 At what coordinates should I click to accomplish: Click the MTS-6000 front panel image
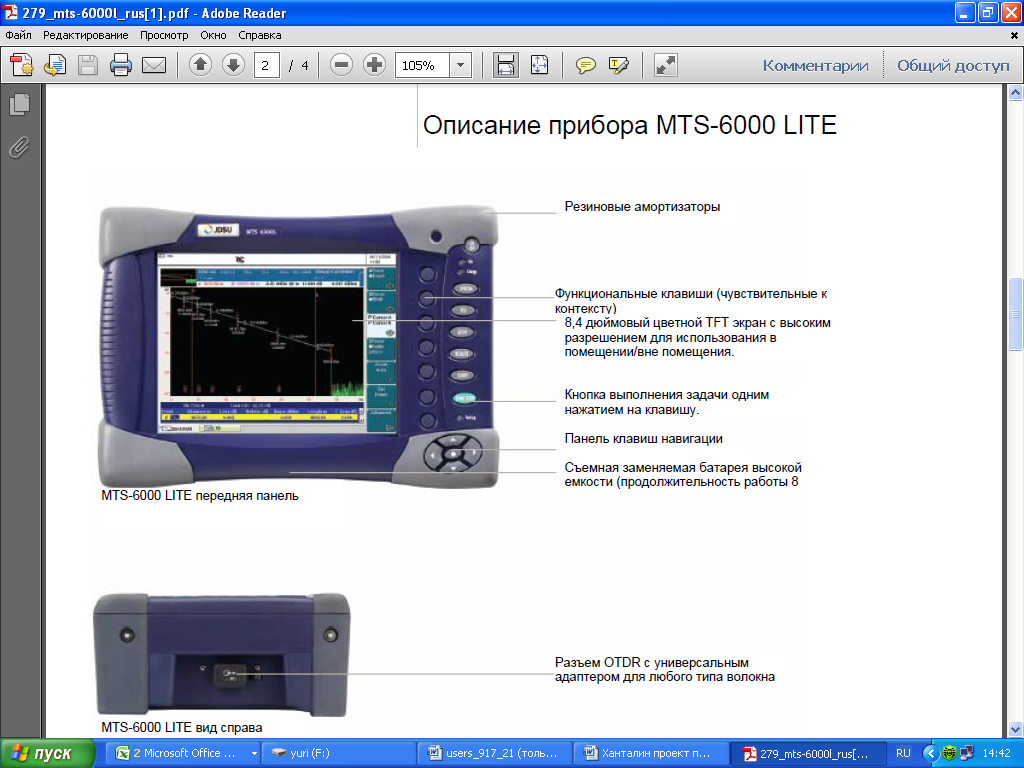298,347
